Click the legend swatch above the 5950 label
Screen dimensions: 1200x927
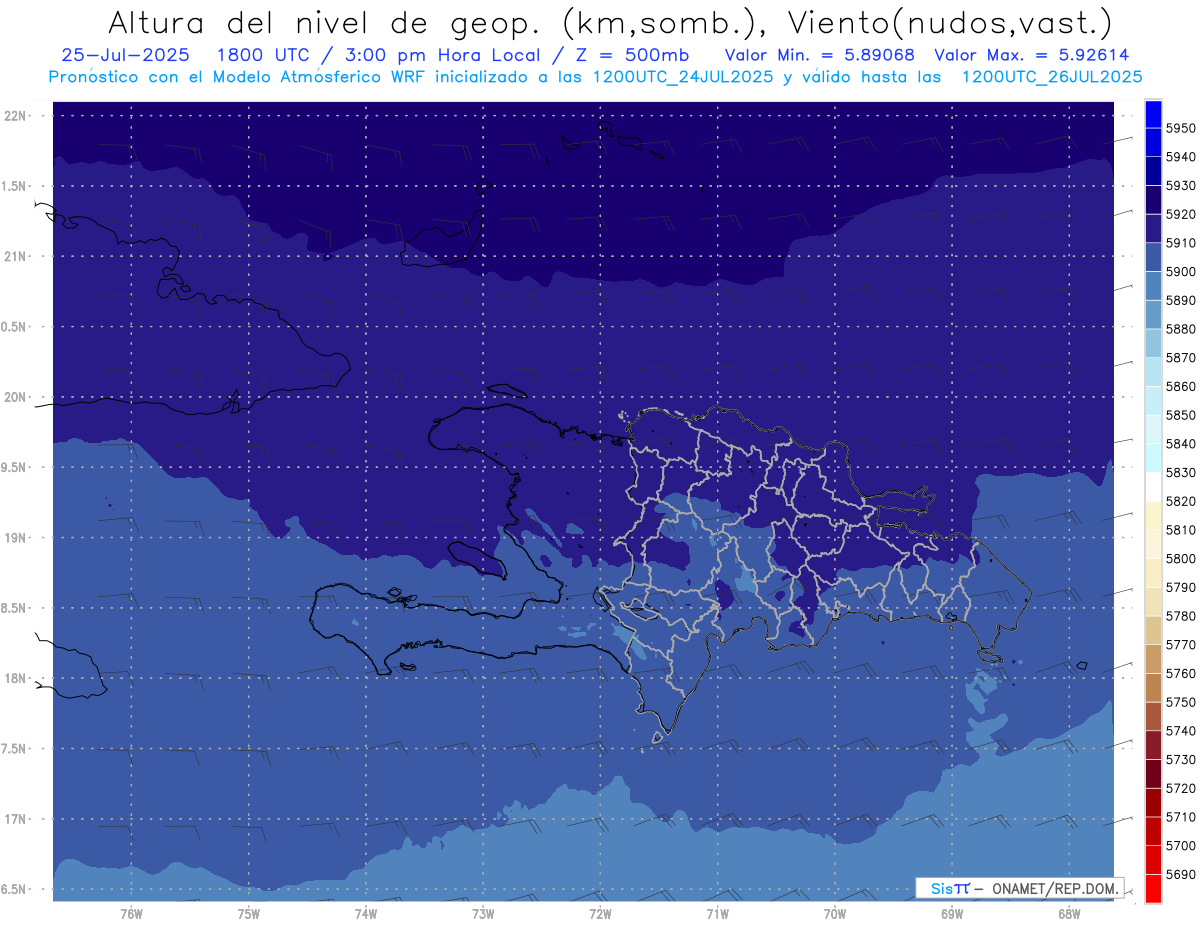1153,114
